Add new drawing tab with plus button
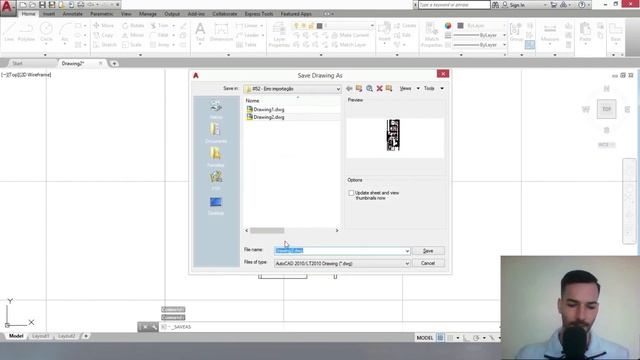This screenshot has width=640, height=360. pyautogui.click(x=114, y=64)
